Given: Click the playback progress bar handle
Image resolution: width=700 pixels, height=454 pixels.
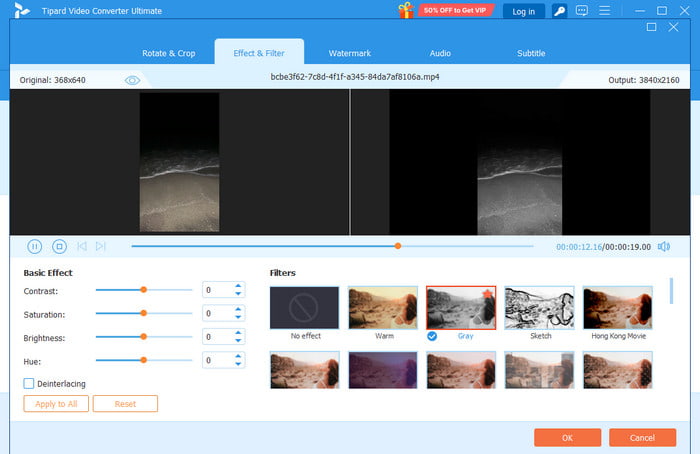Looking at the screenshot, I should coord(398,246).
